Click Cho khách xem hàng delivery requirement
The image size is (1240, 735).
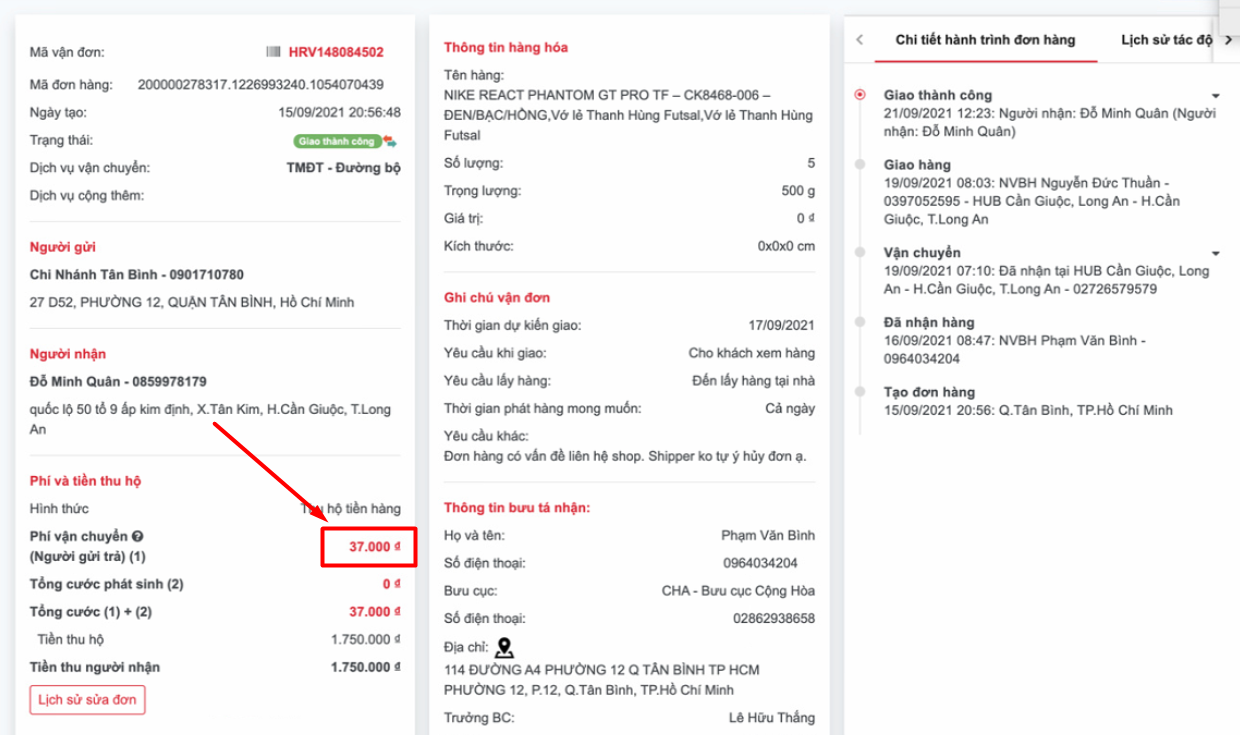(x=752, y=353)
